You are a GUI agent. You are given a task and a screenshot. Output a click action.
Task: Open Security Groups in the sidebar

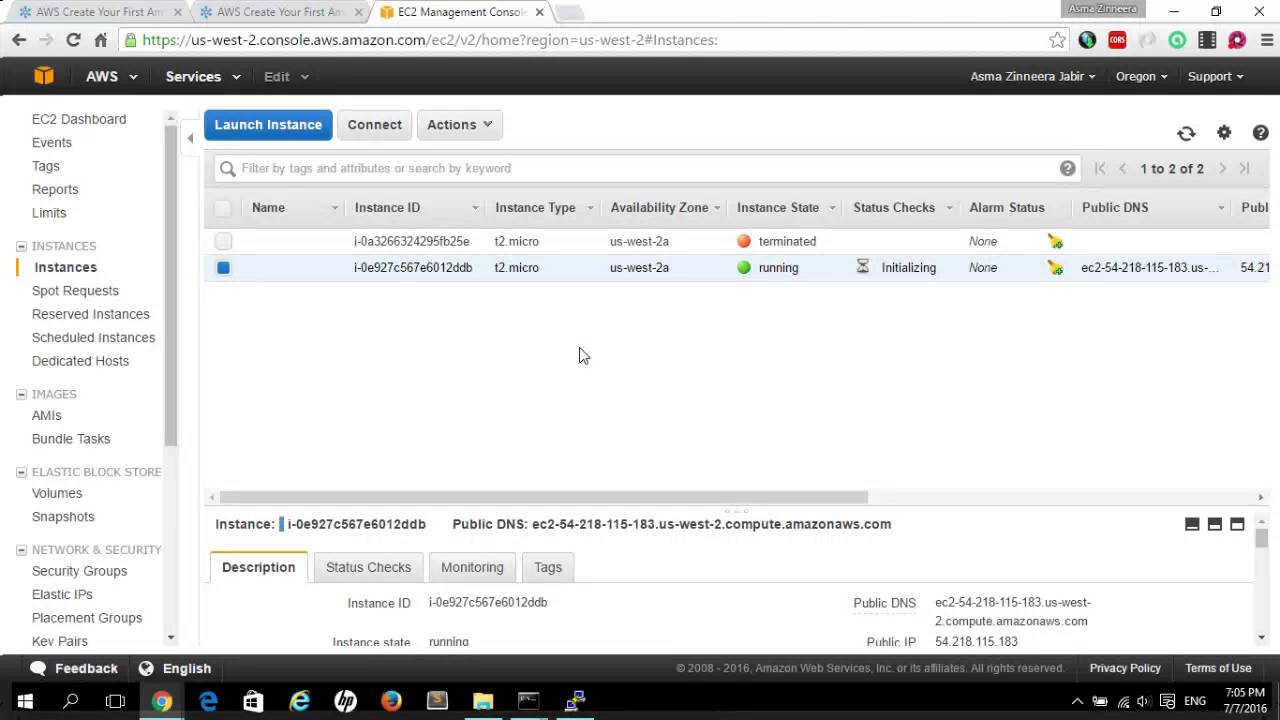(x=79, y=571)
